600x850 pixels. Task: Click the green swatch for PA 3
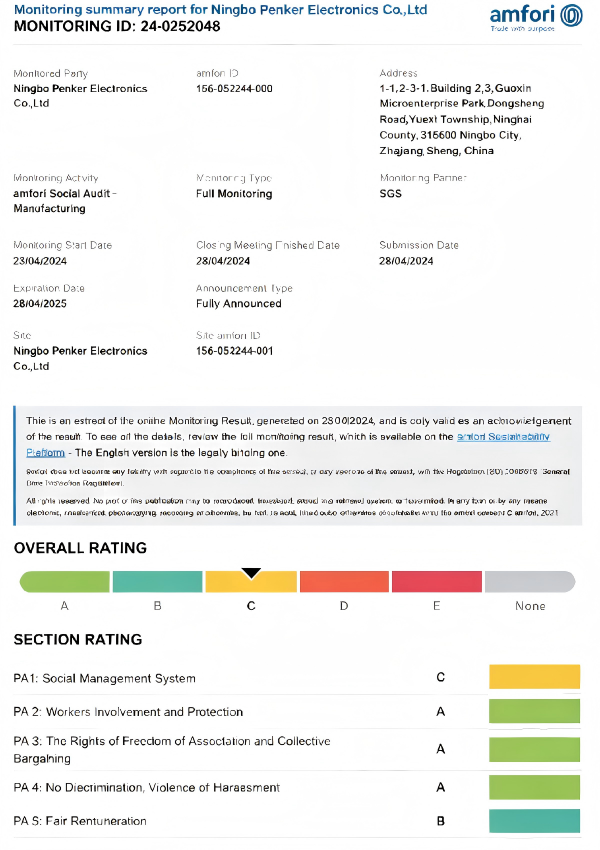(x=534, y=749)
